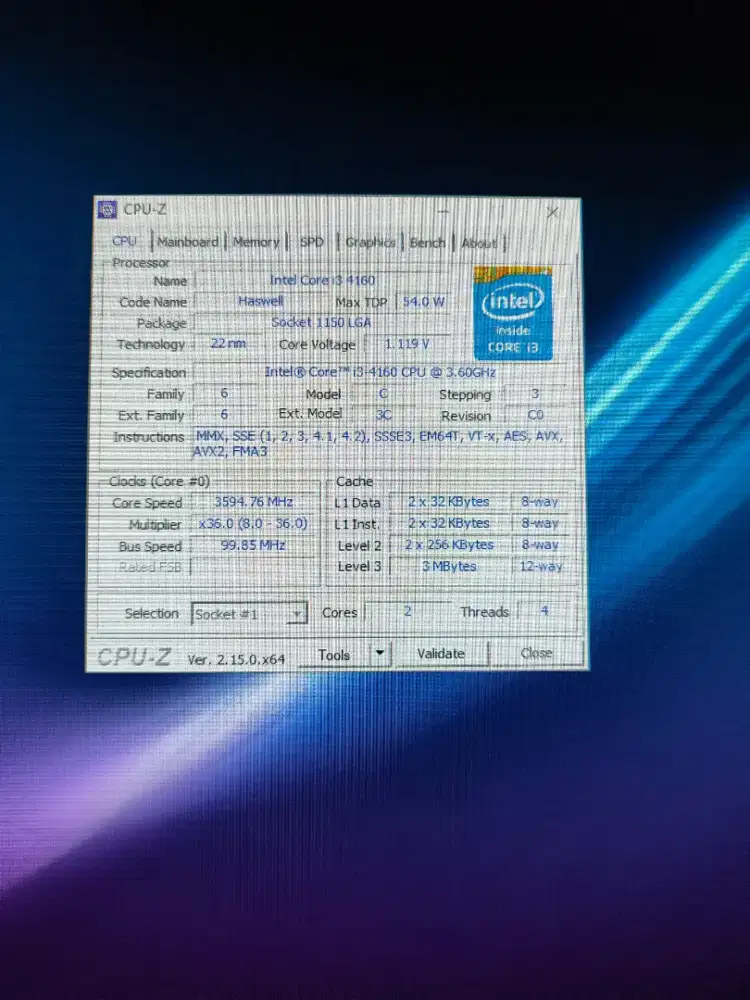Click the 22 nm technology value
The image size is (750, 1000).
click(x=228, y=343)
